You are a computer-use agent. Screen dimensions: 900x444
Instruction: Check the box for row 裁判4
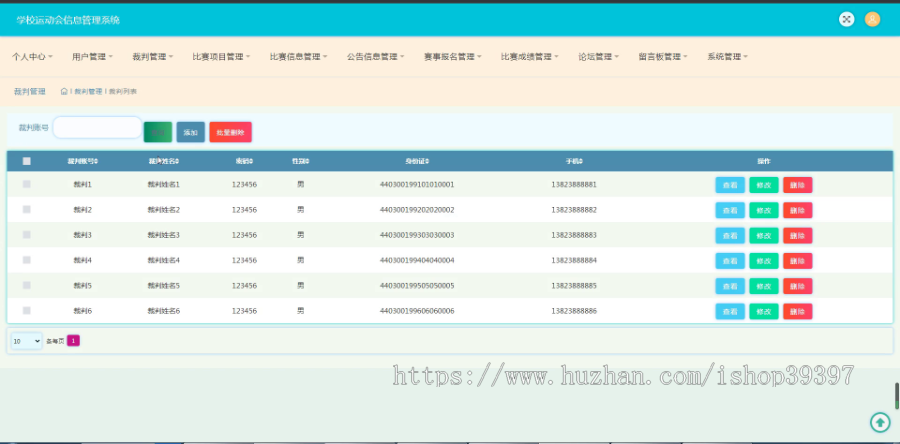click(x=26, y=260)
